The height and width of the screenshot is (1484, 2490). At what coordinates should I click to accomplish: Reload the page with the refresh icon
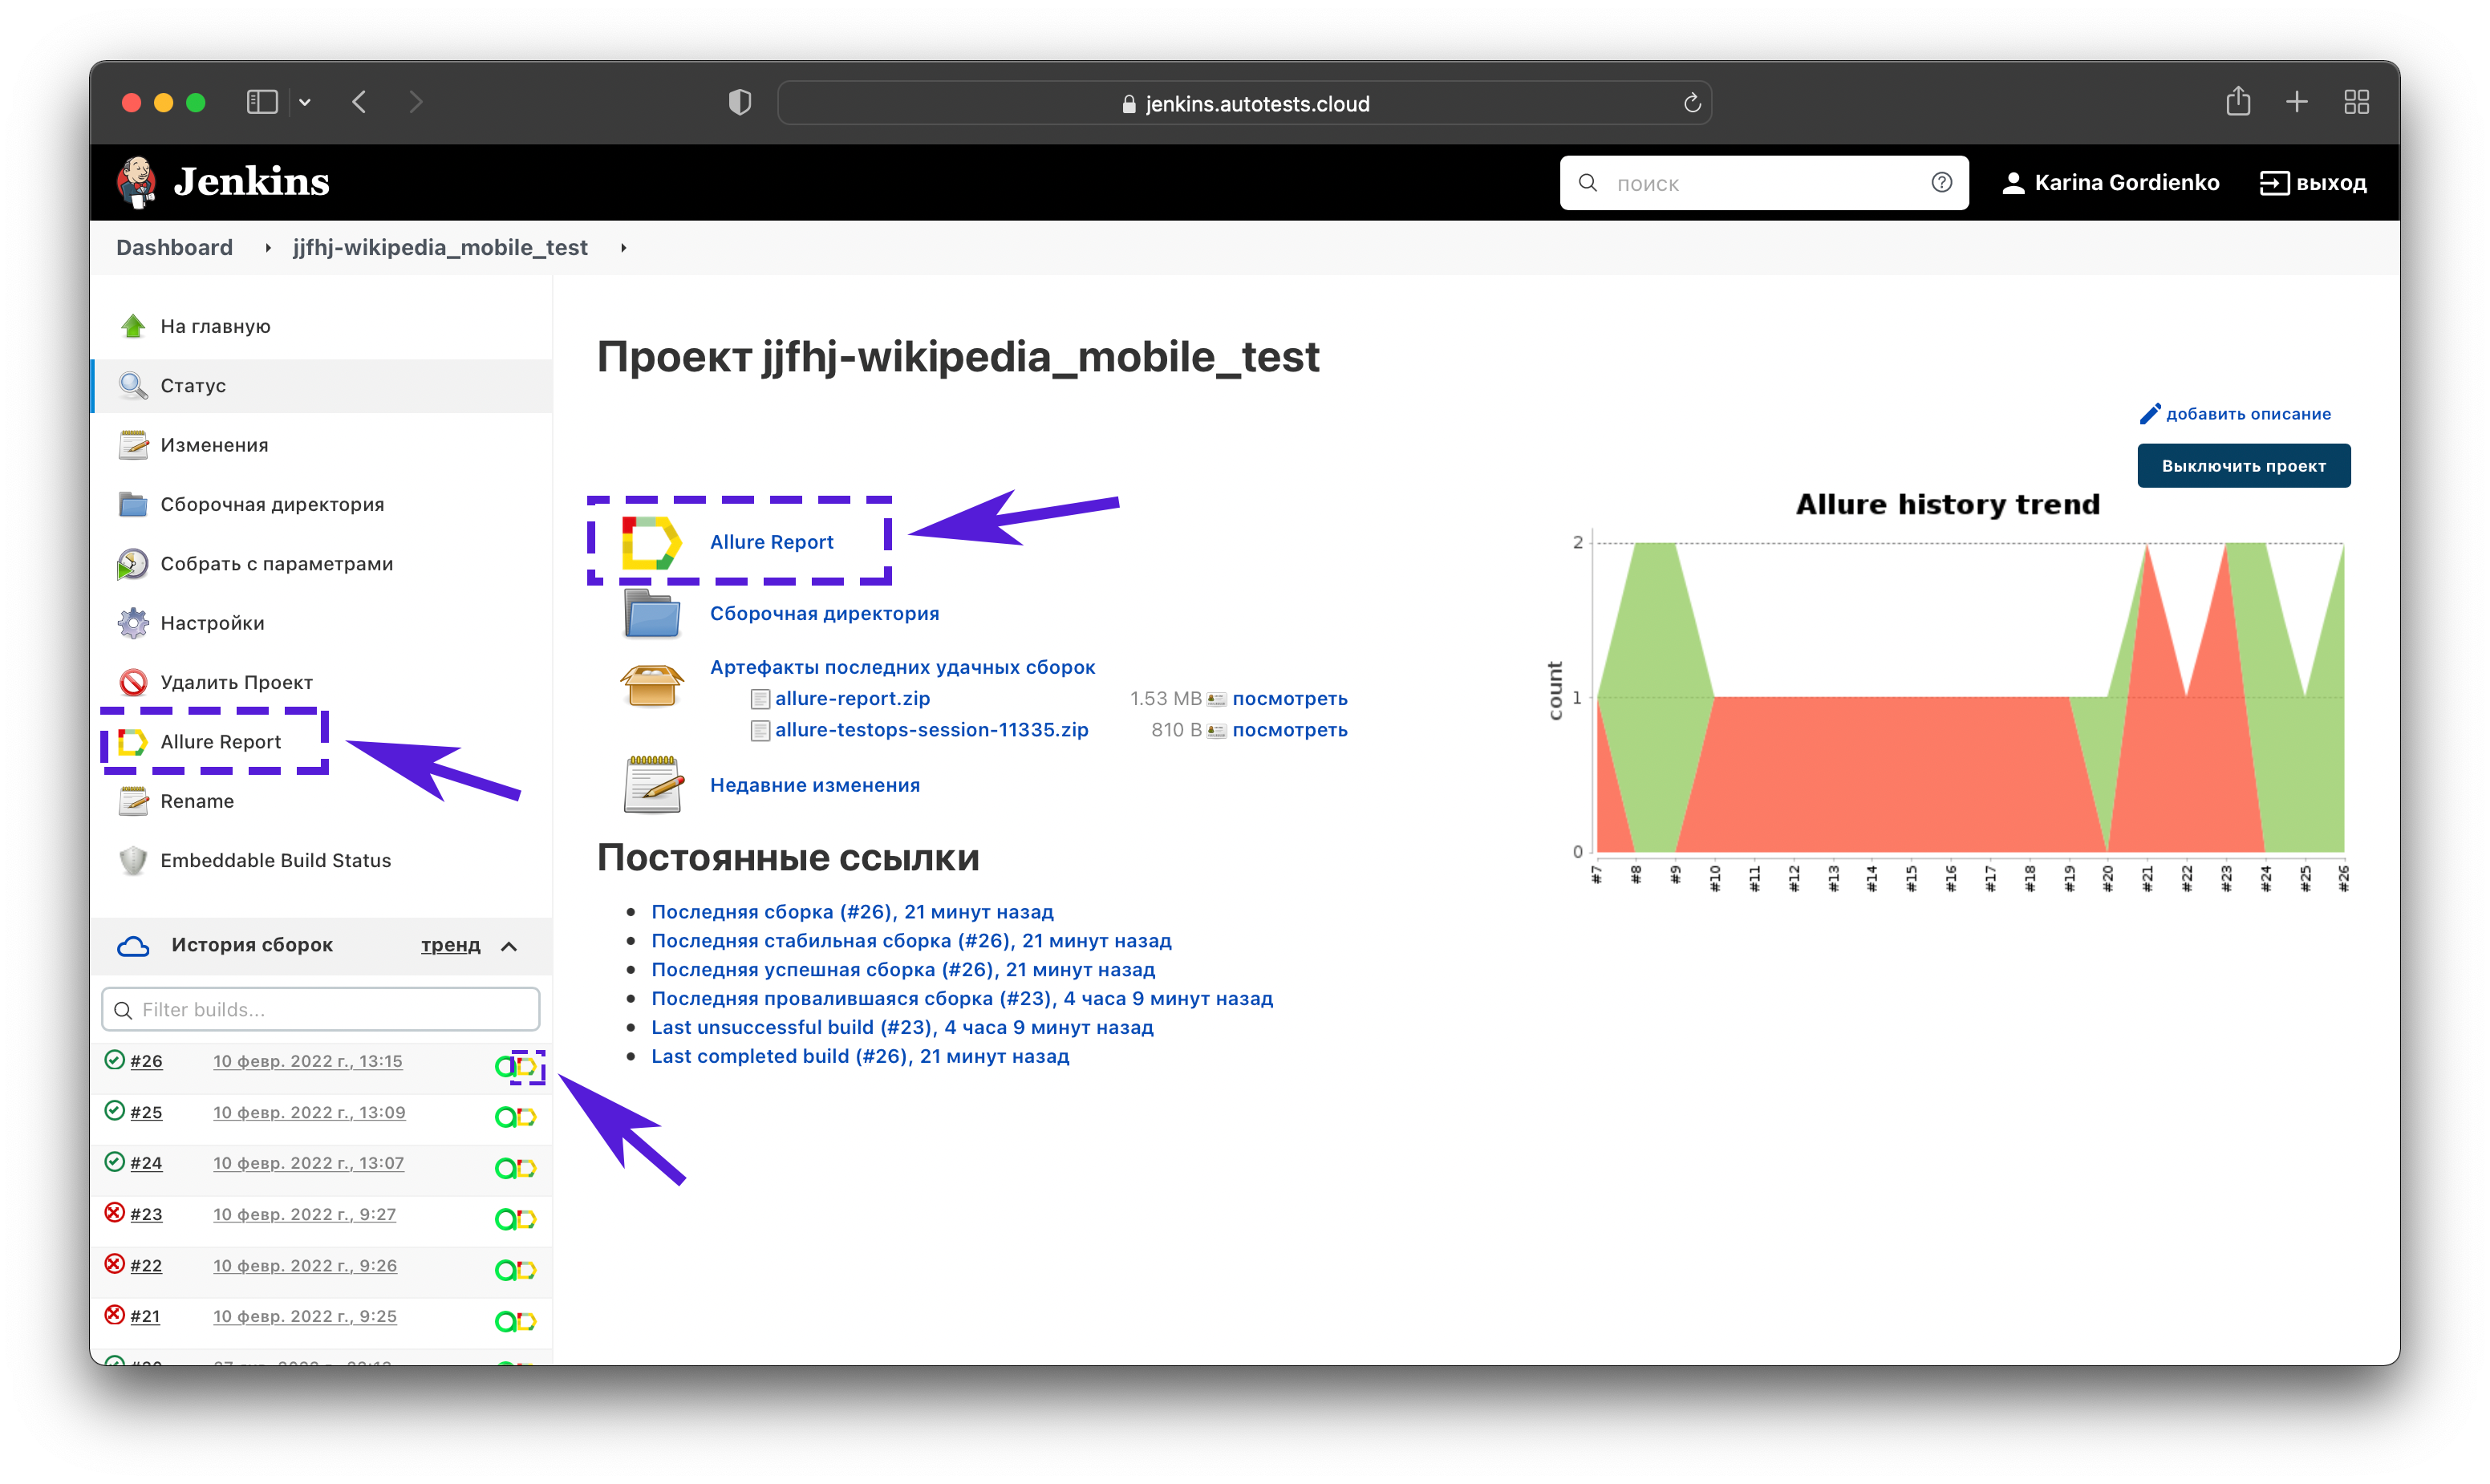point(1691,103)
